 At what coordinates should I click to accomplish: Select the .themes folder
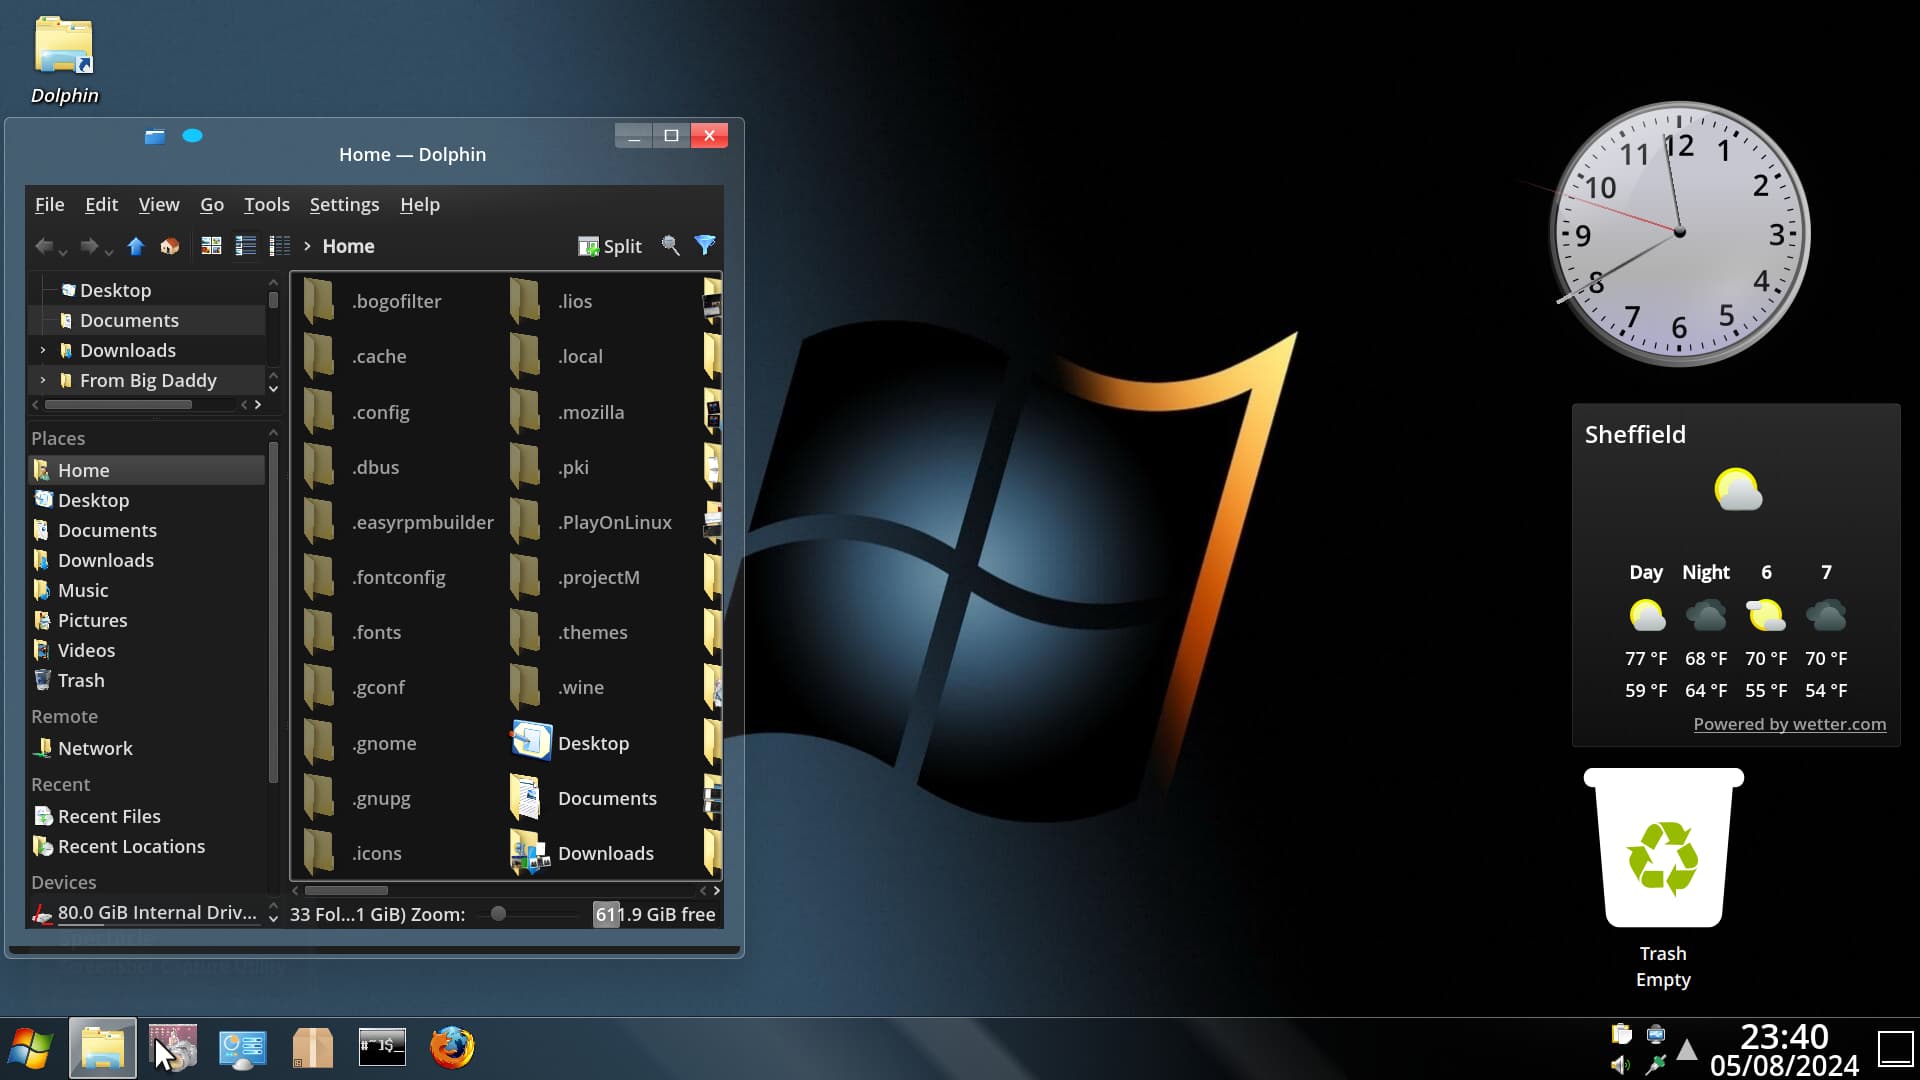click(x=569, y=632)
